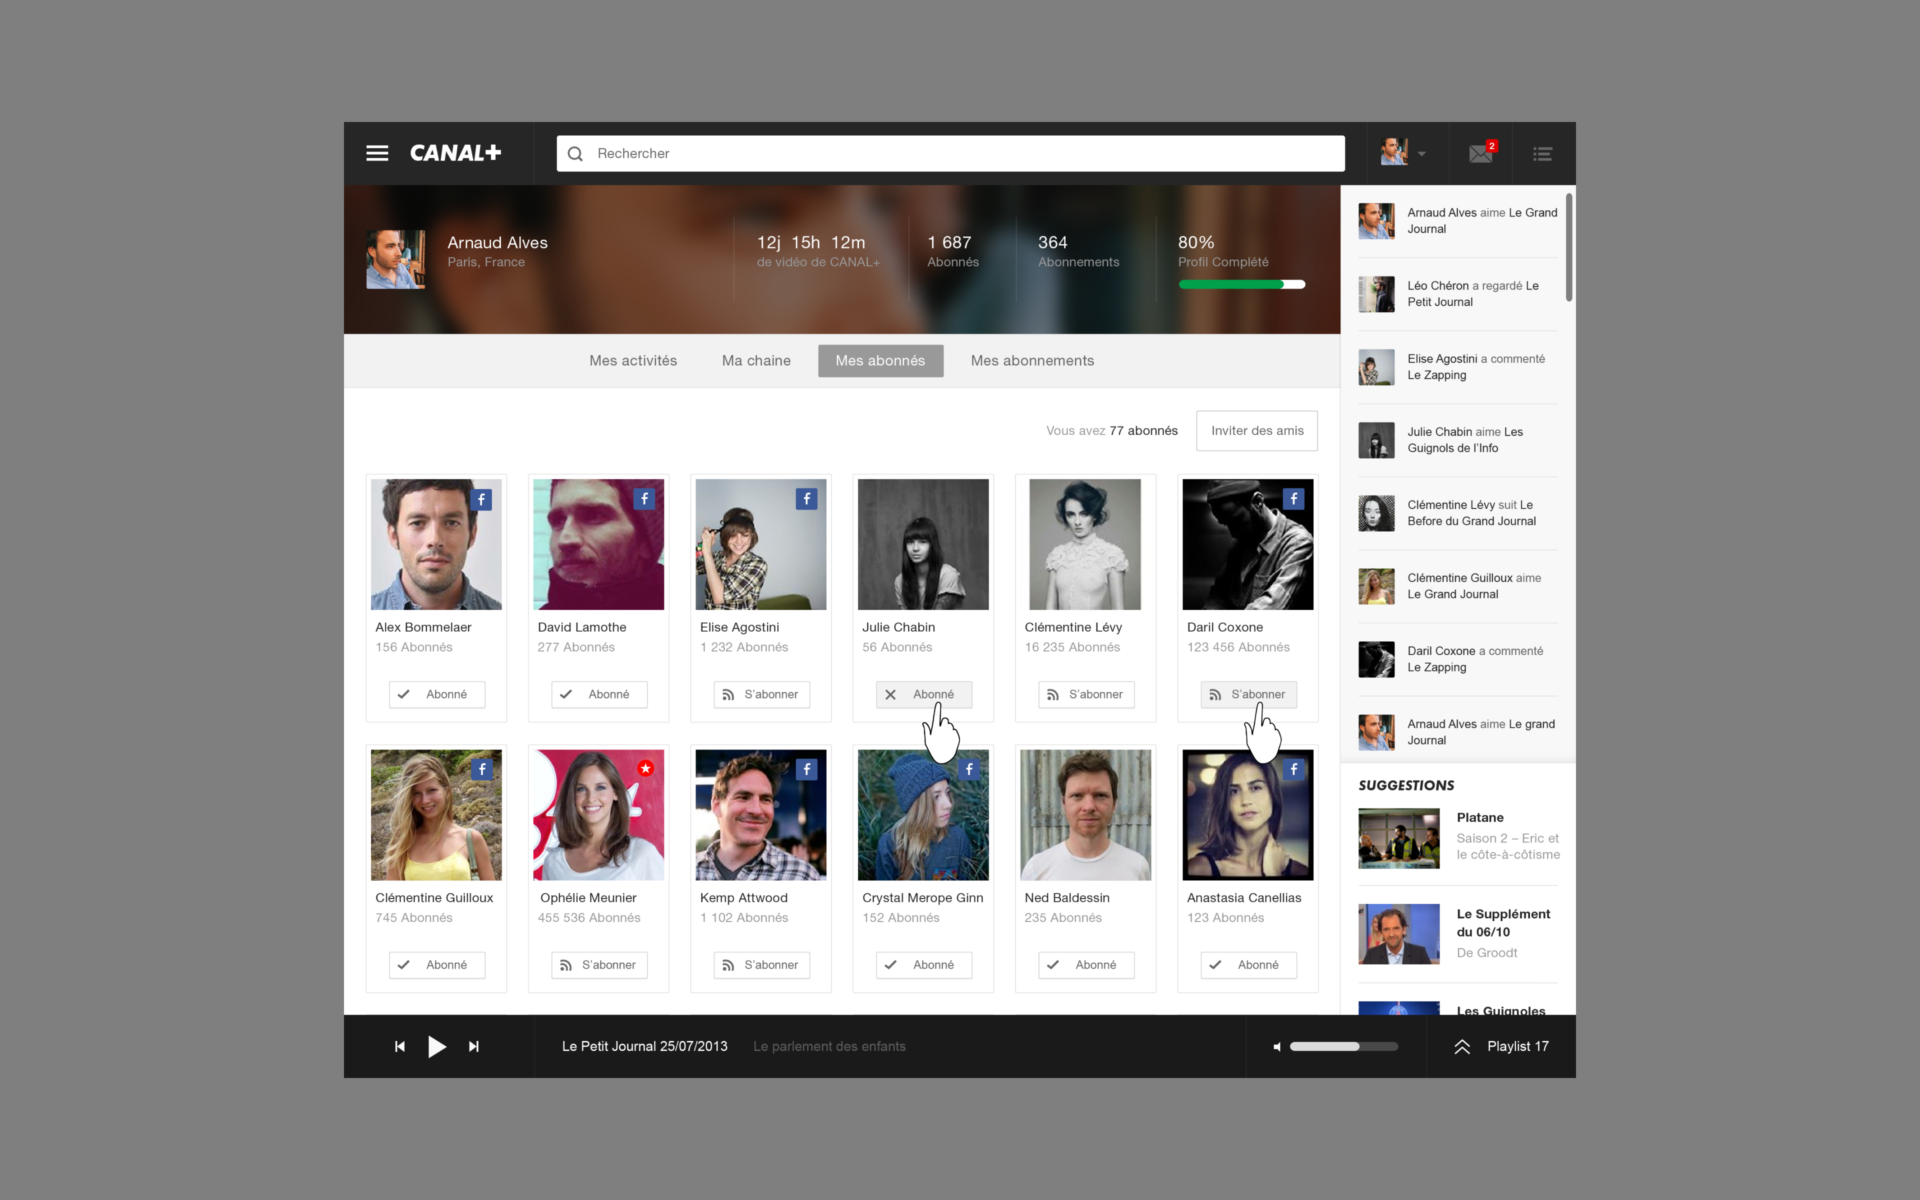Viewport: 1920px width, 1200px height.
Task: Open the hamburger menu next to CANAL+
Action: [x=377, y=153]
